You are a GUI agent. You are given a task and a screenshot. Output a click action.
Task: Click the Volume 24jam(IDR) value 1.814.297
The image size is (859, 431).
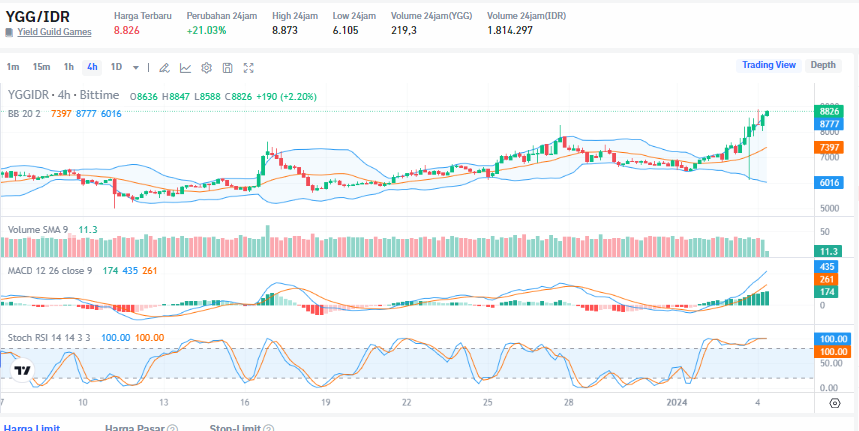510,31
